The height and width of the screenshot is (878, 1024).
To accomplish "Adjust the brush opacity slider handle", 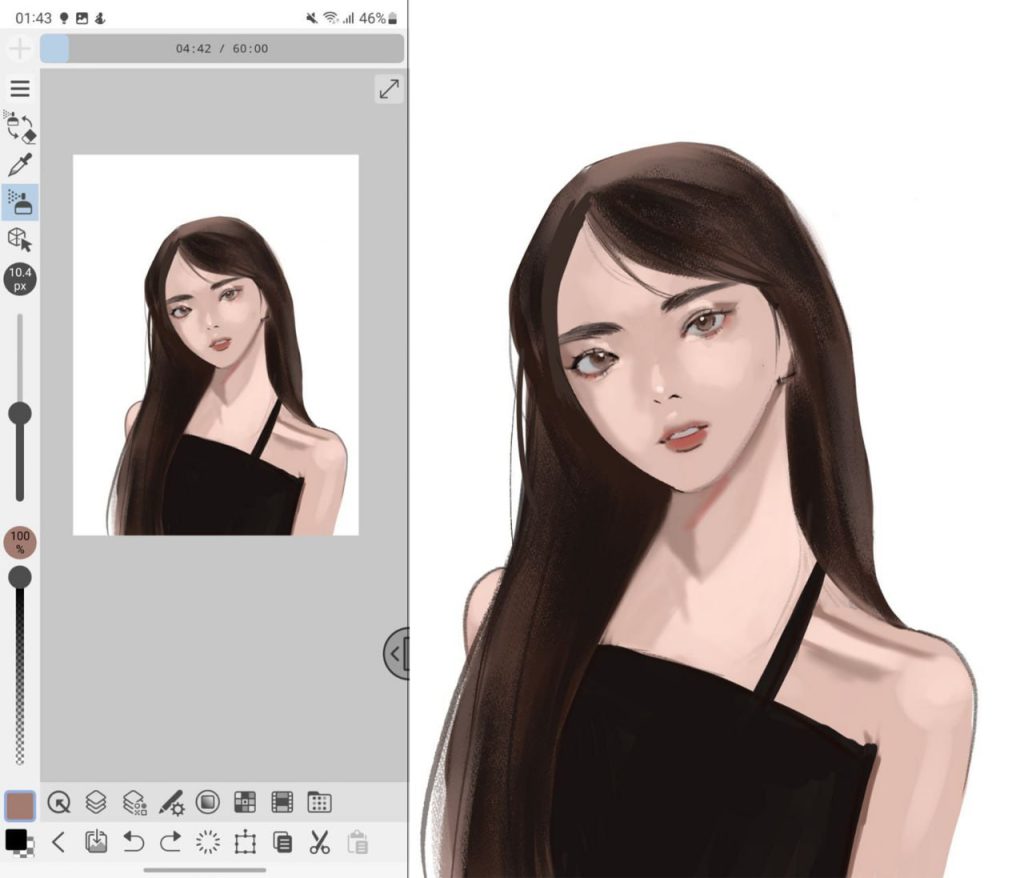I will [20, 577].
